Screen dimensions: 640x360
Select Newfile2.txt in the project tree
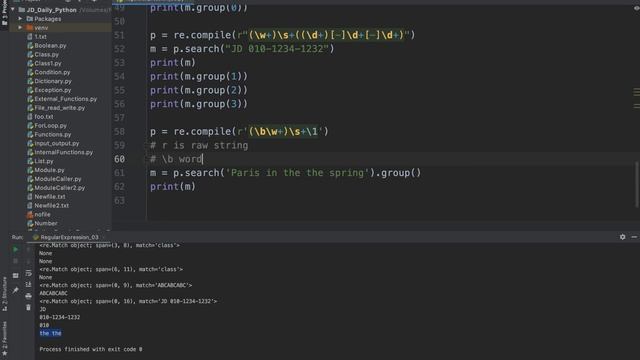click(51, 206)
